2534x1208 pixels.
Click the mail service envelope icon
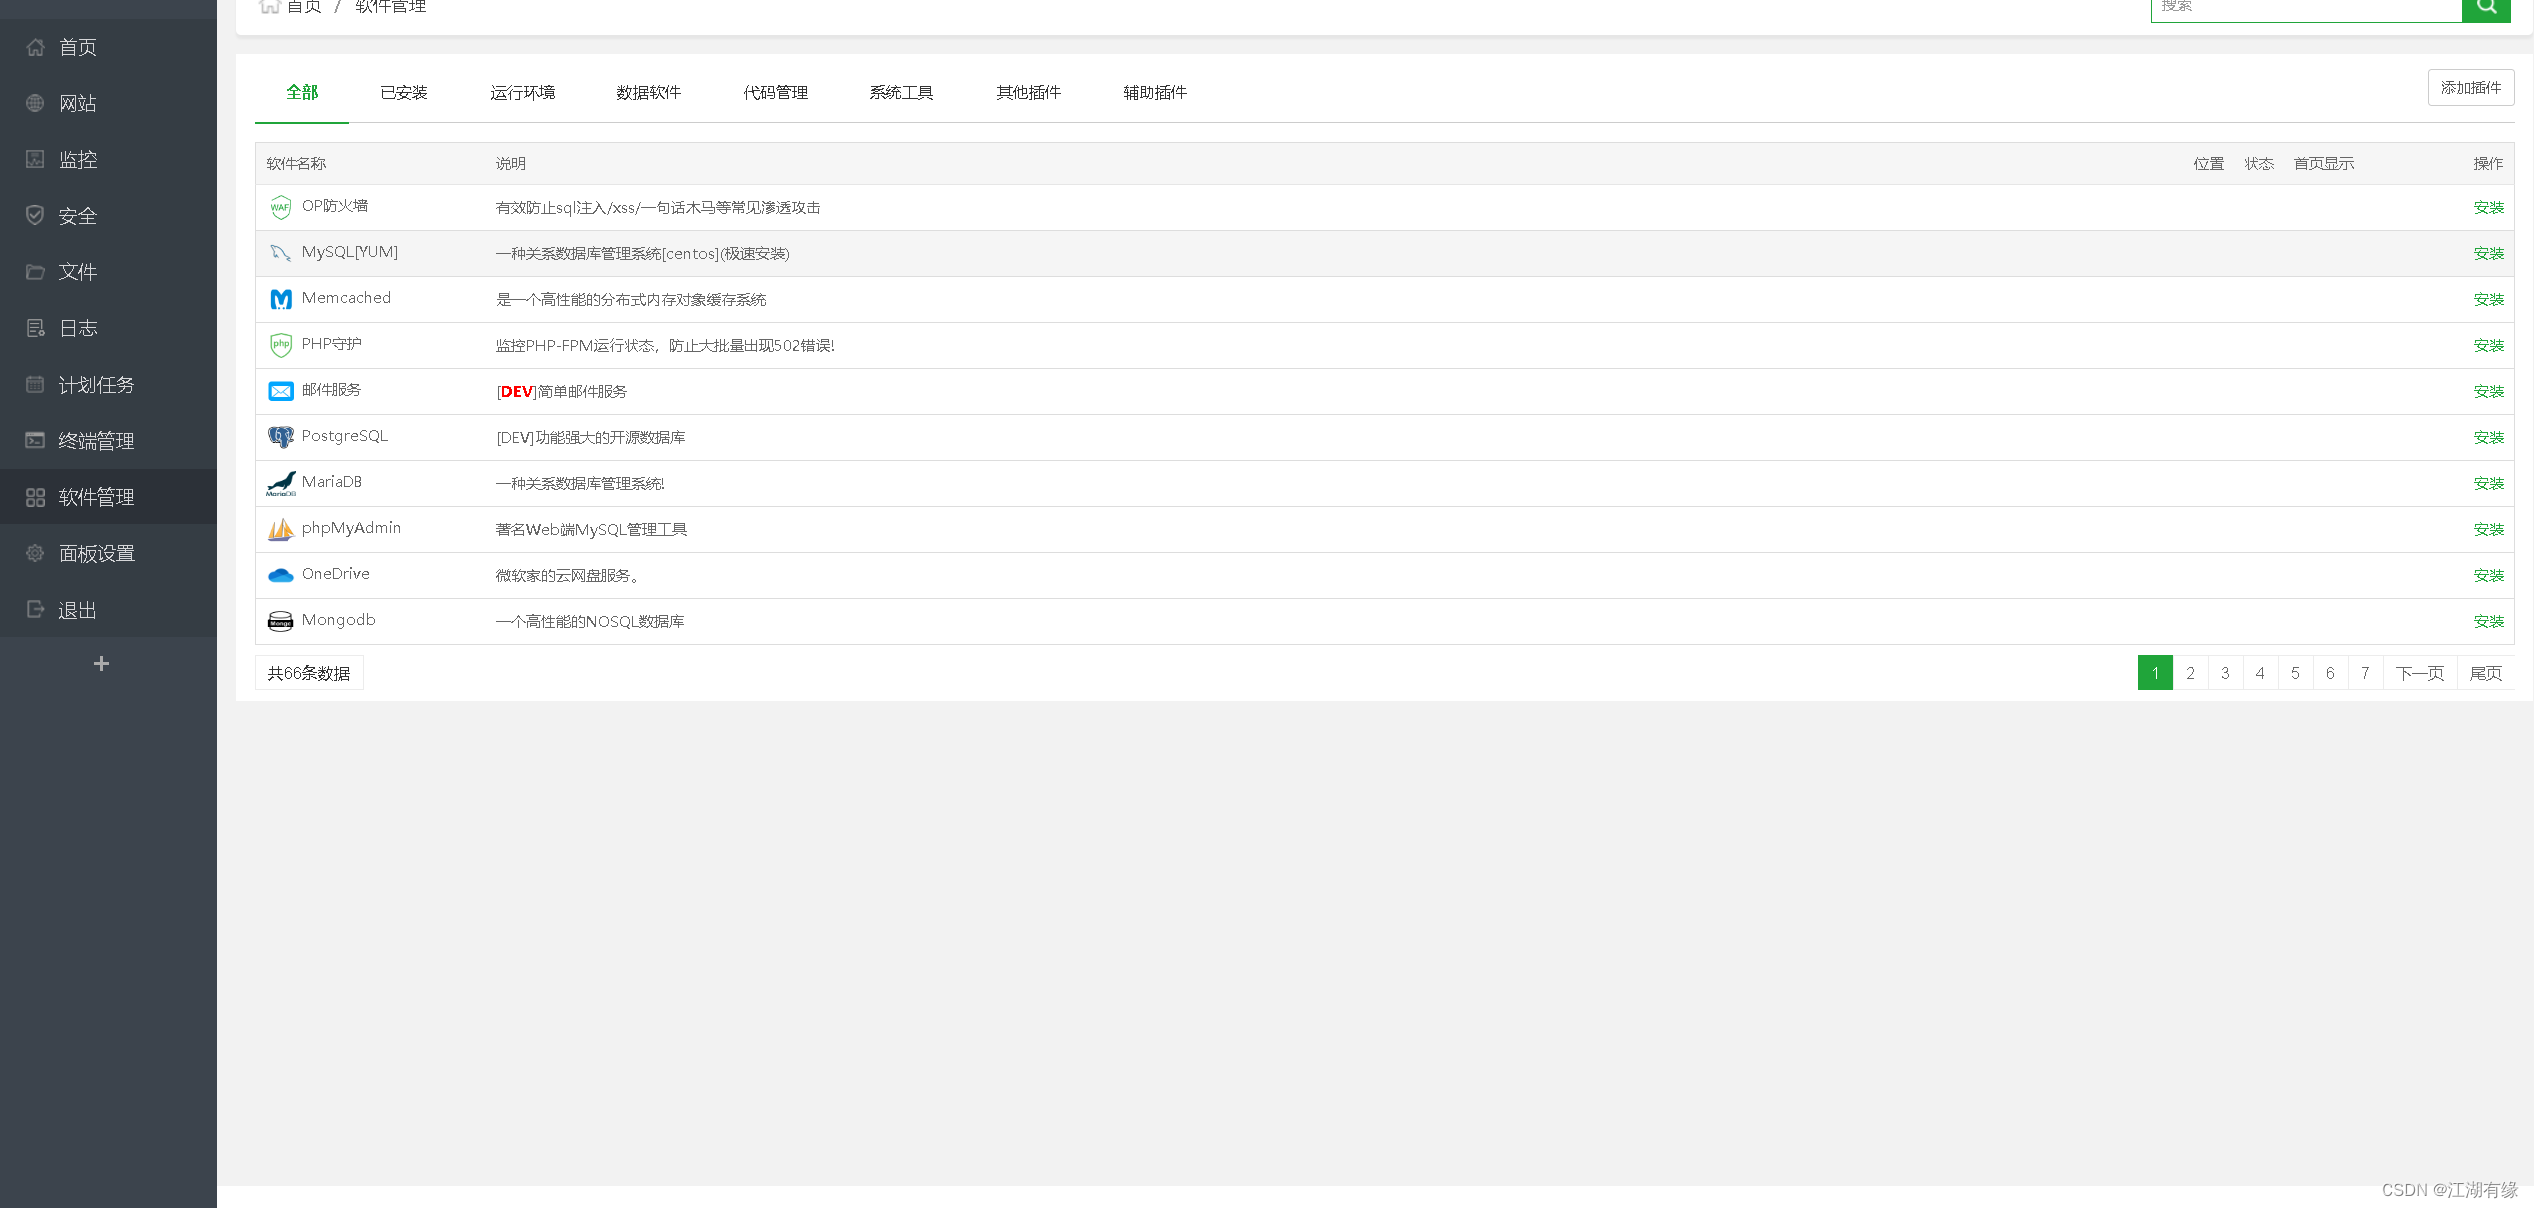(x=281, y=391)
